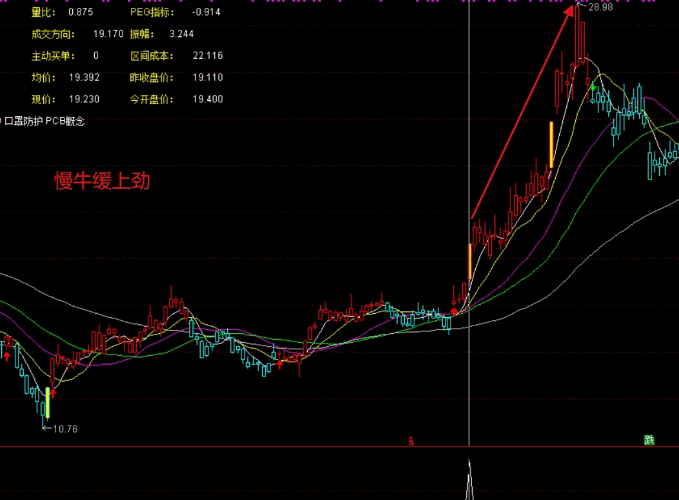The image size is (679, 500).
Task: Click the 主动买单 label
Action: pyautogui.click(x=53, y=56)
